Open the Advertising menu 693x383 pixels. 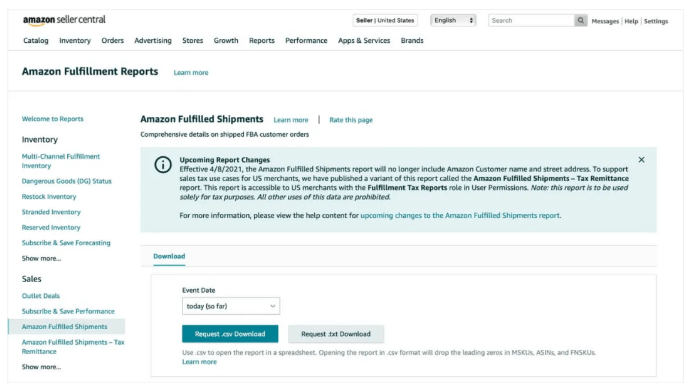click(x=153, y=41)
